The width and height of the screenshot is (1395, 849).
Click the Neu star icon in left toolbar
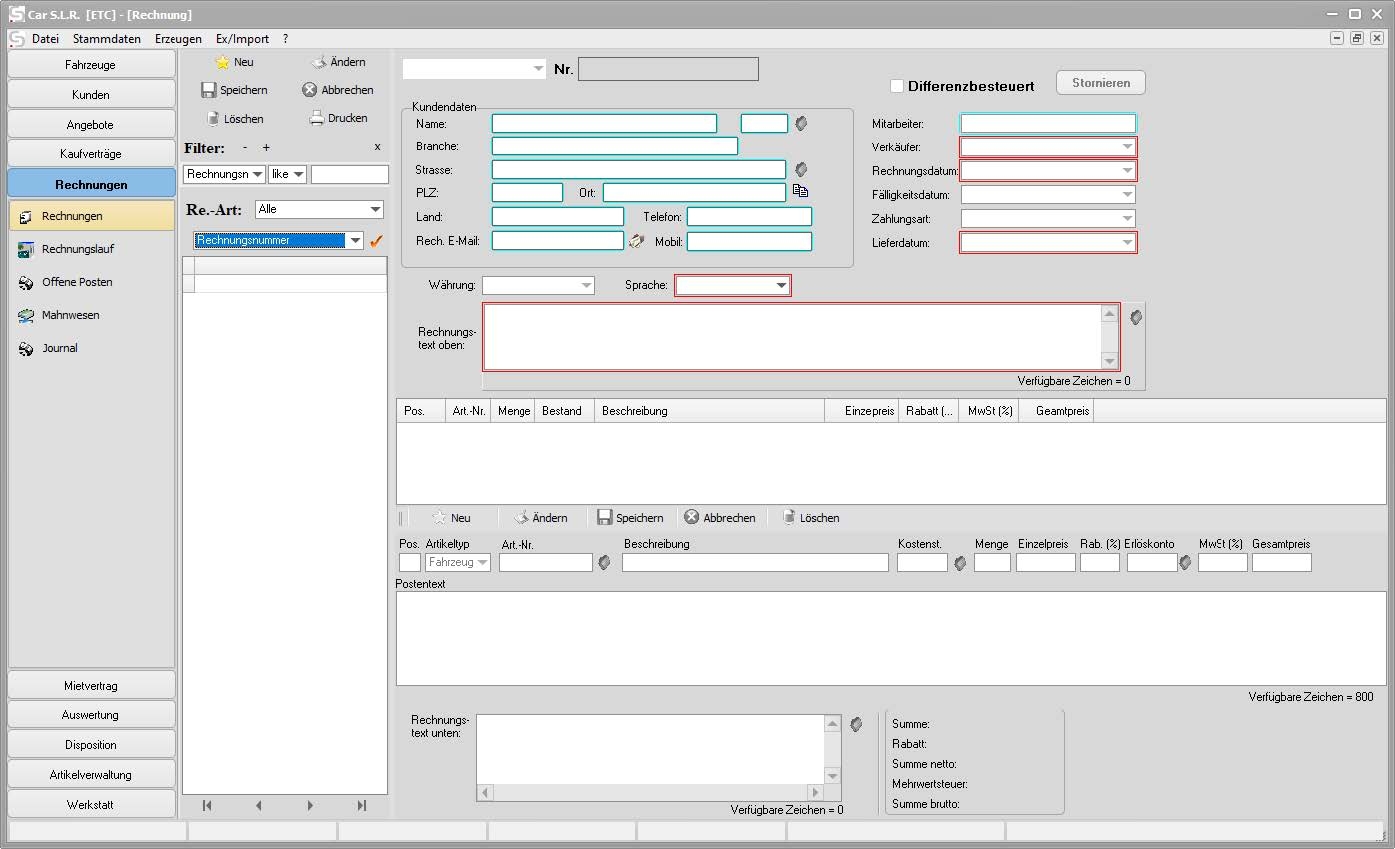(223, 62)
